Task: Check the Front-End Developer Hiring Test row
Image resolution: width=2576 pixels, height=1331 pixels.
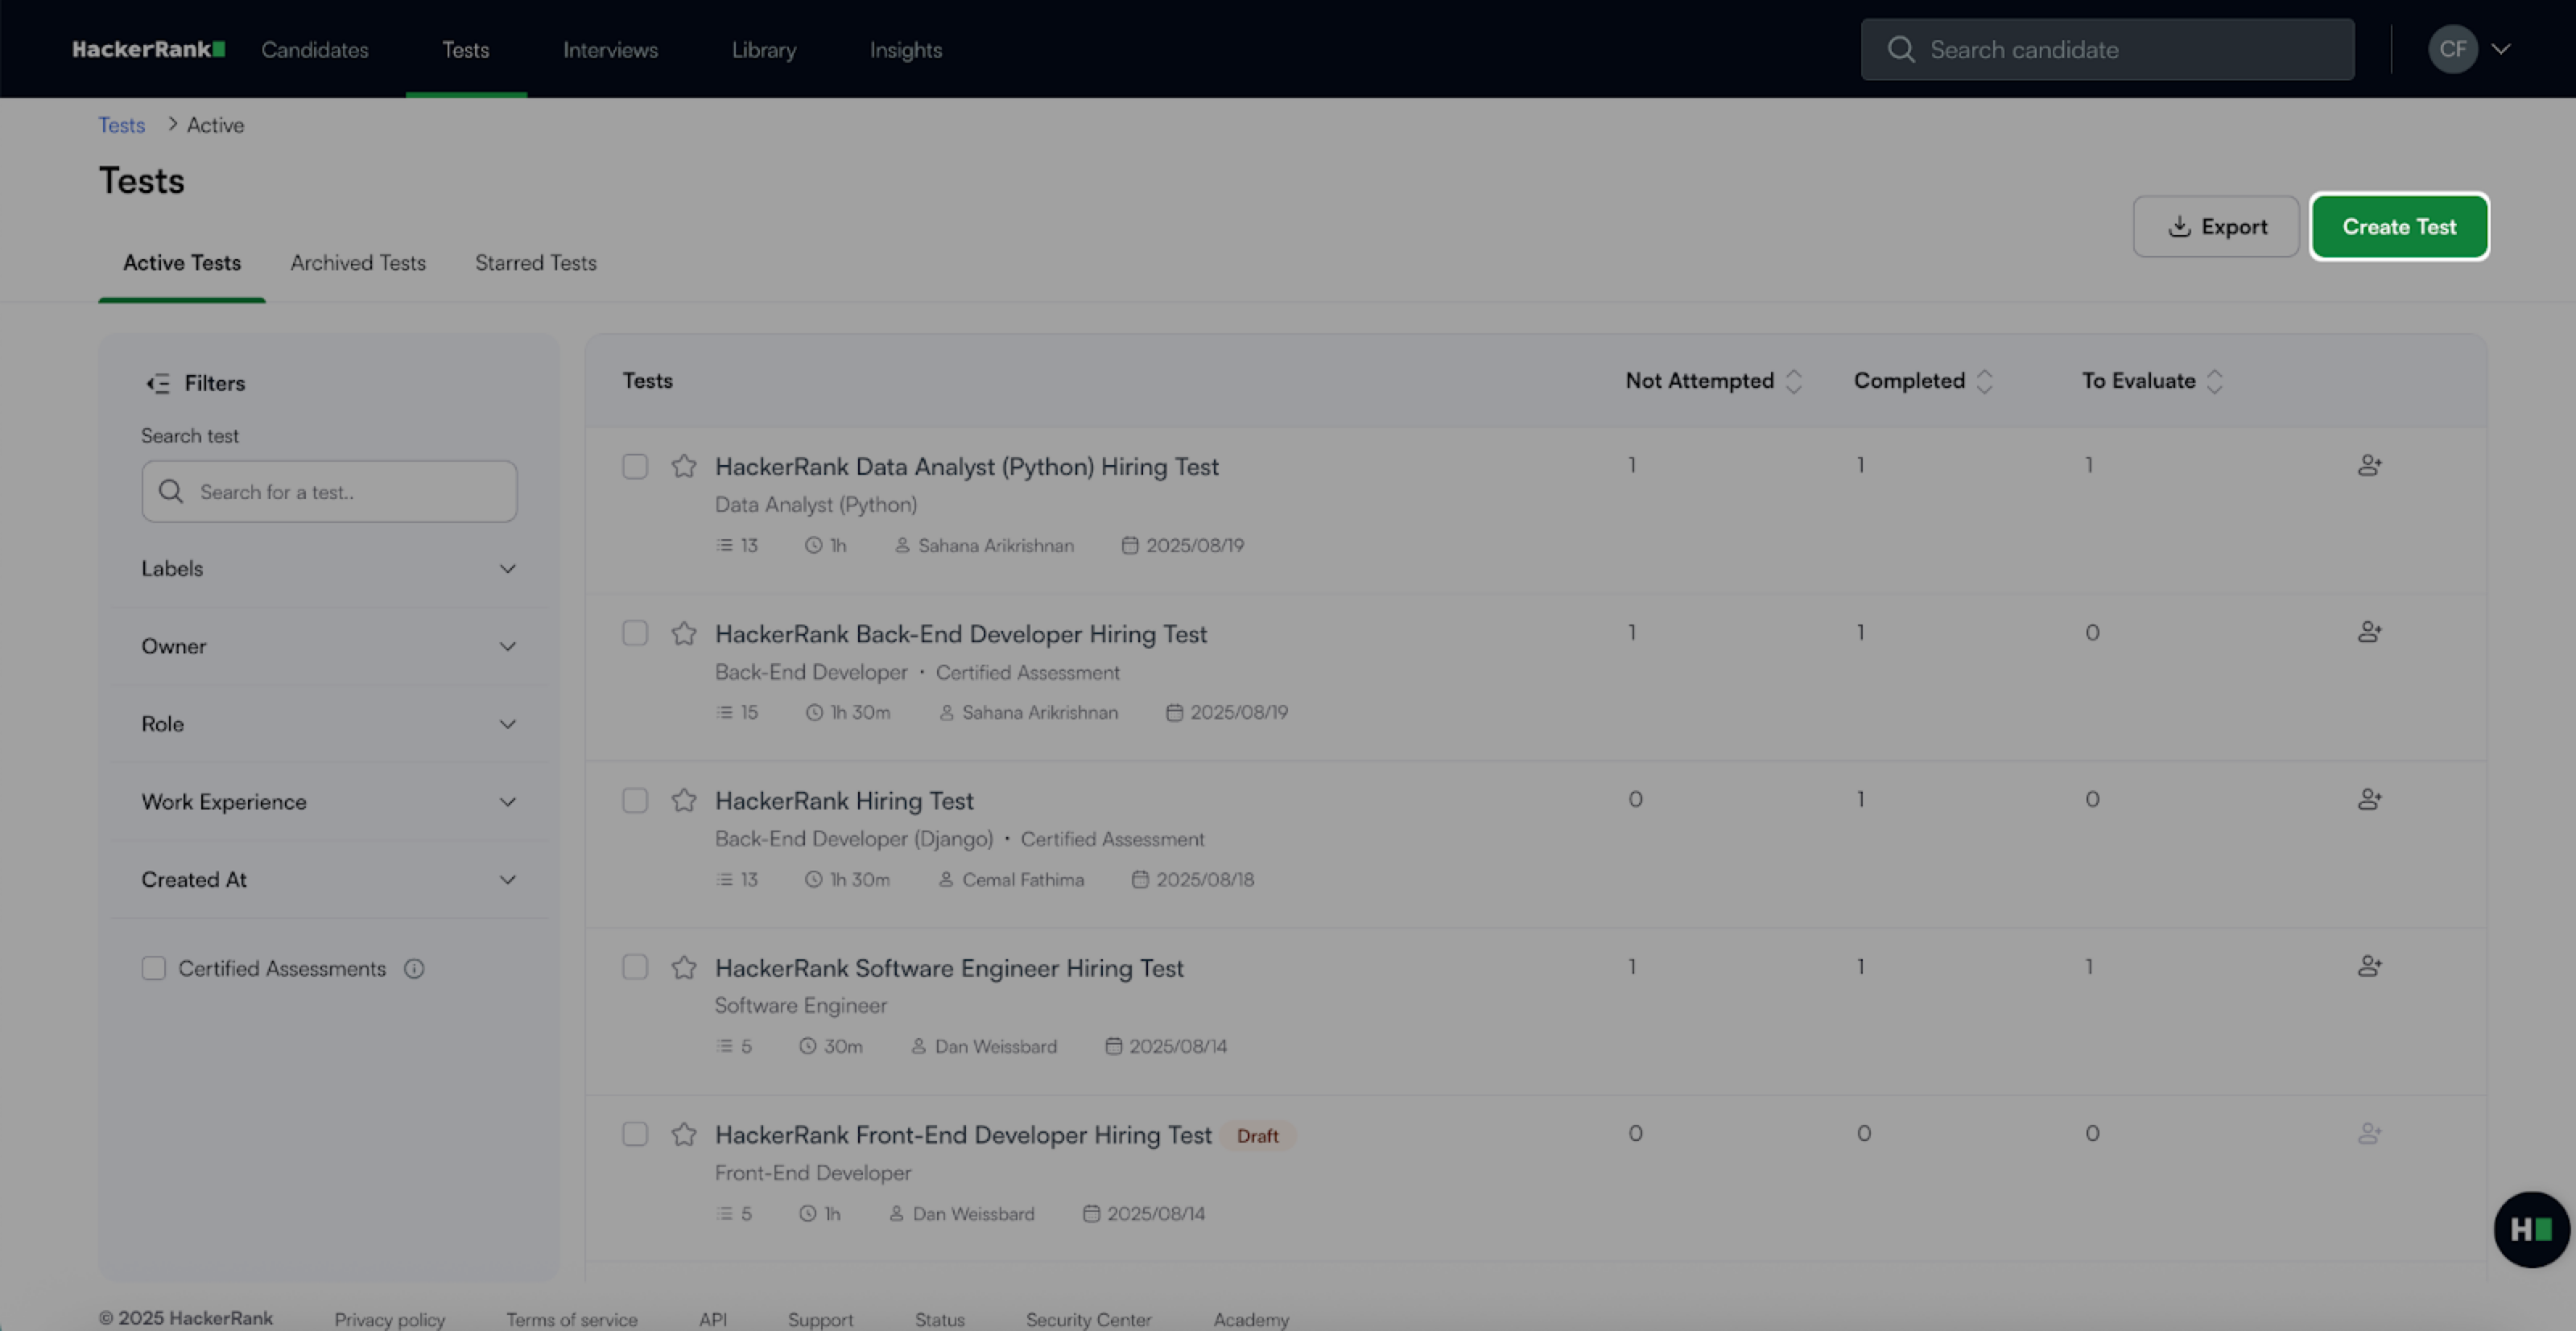Action: (635, 1134)
